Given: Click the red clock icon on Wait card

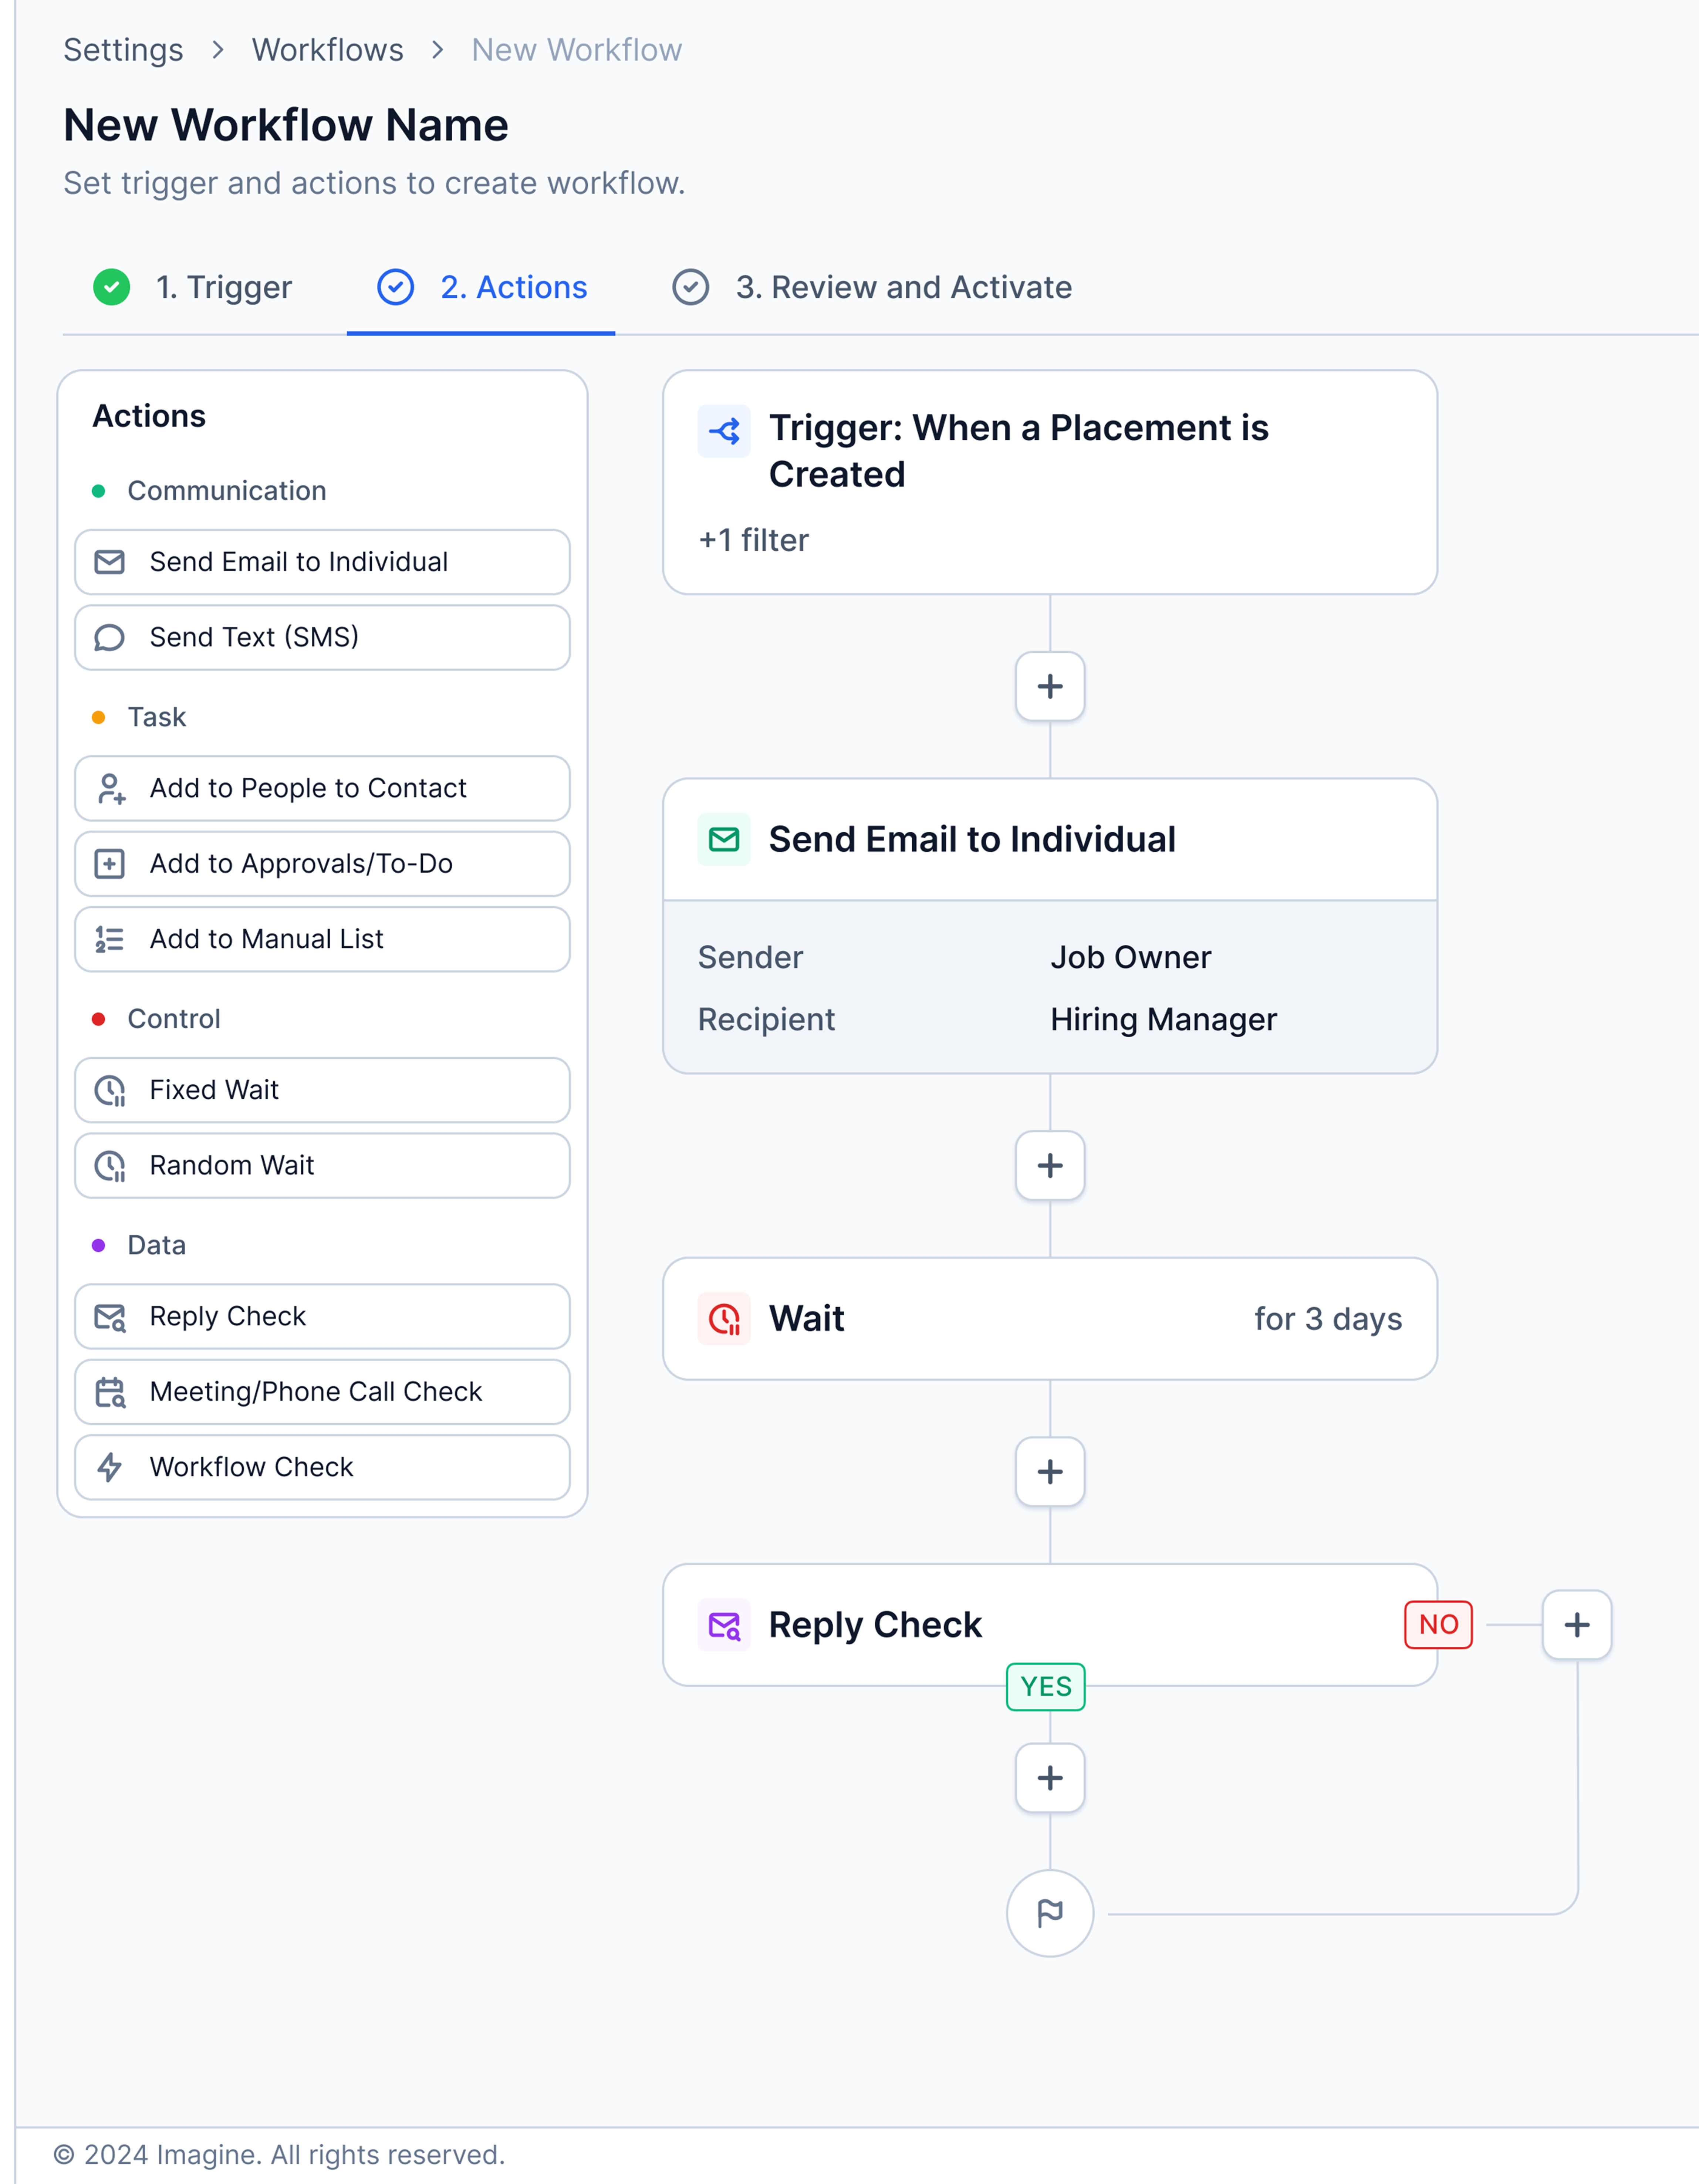Looking at the screenshot, I should tap(724, 1319).
